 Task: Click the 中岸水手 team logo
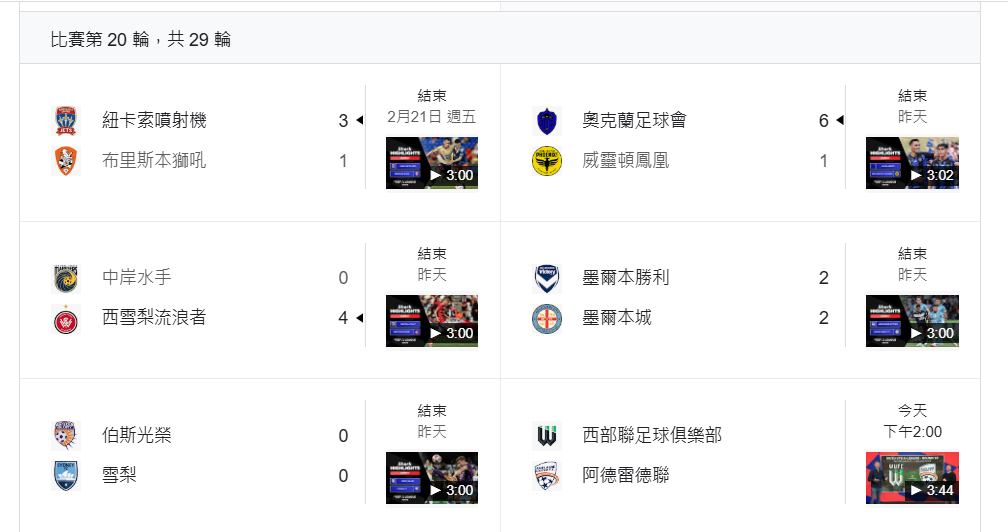(66, 278)
